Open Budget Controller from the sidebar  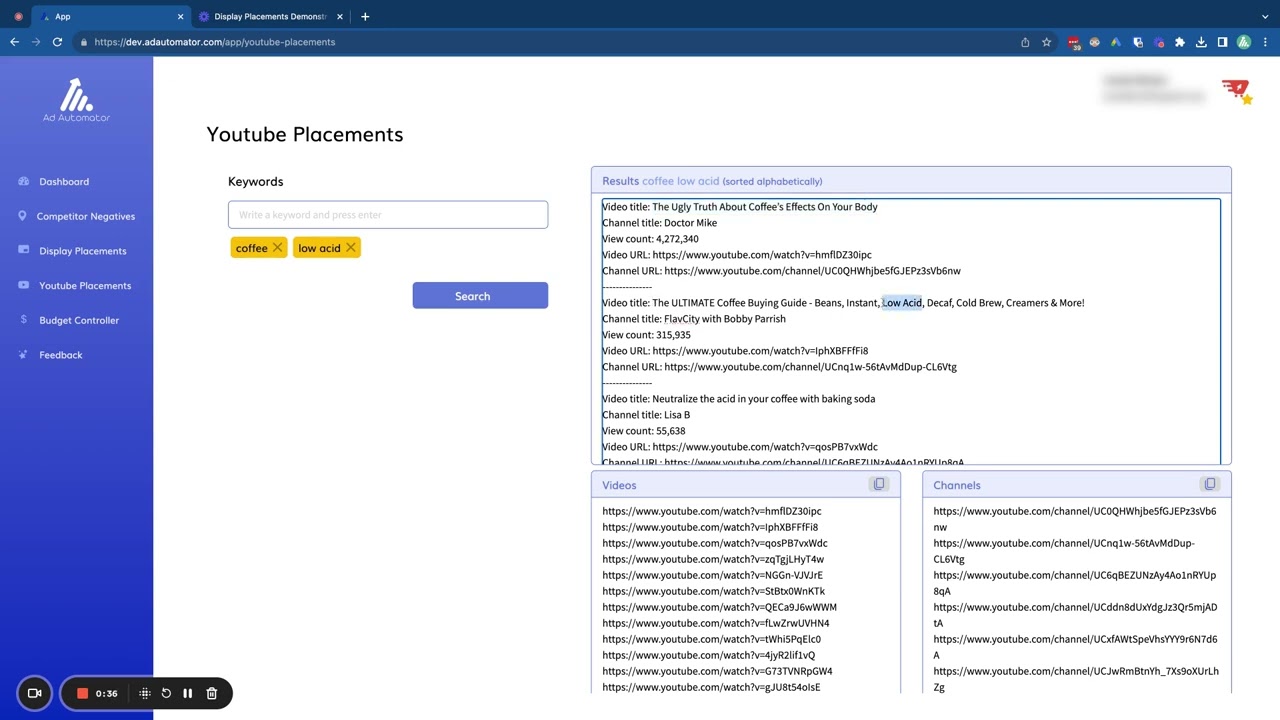(79, 320)
